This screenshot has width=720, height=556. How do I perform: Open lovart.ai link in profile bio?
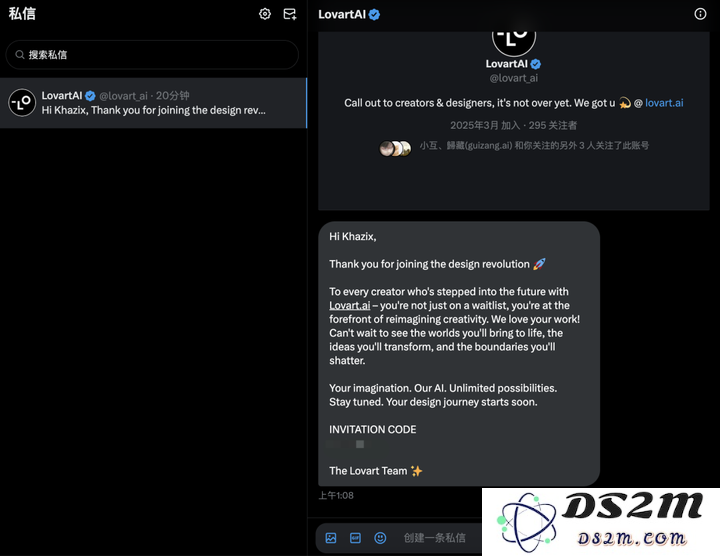click(x=664, y=103)
